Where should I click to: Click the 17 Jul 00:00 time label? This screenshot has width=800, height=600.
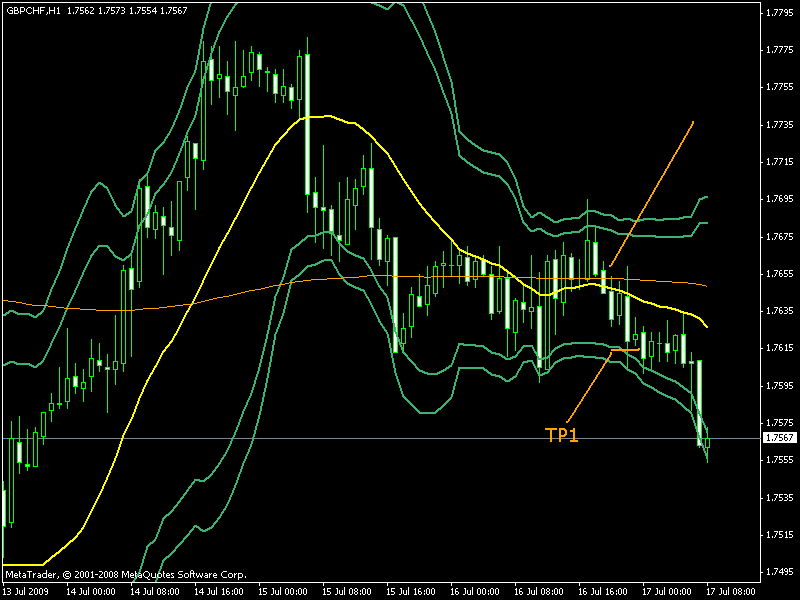(x=667, y=591)
